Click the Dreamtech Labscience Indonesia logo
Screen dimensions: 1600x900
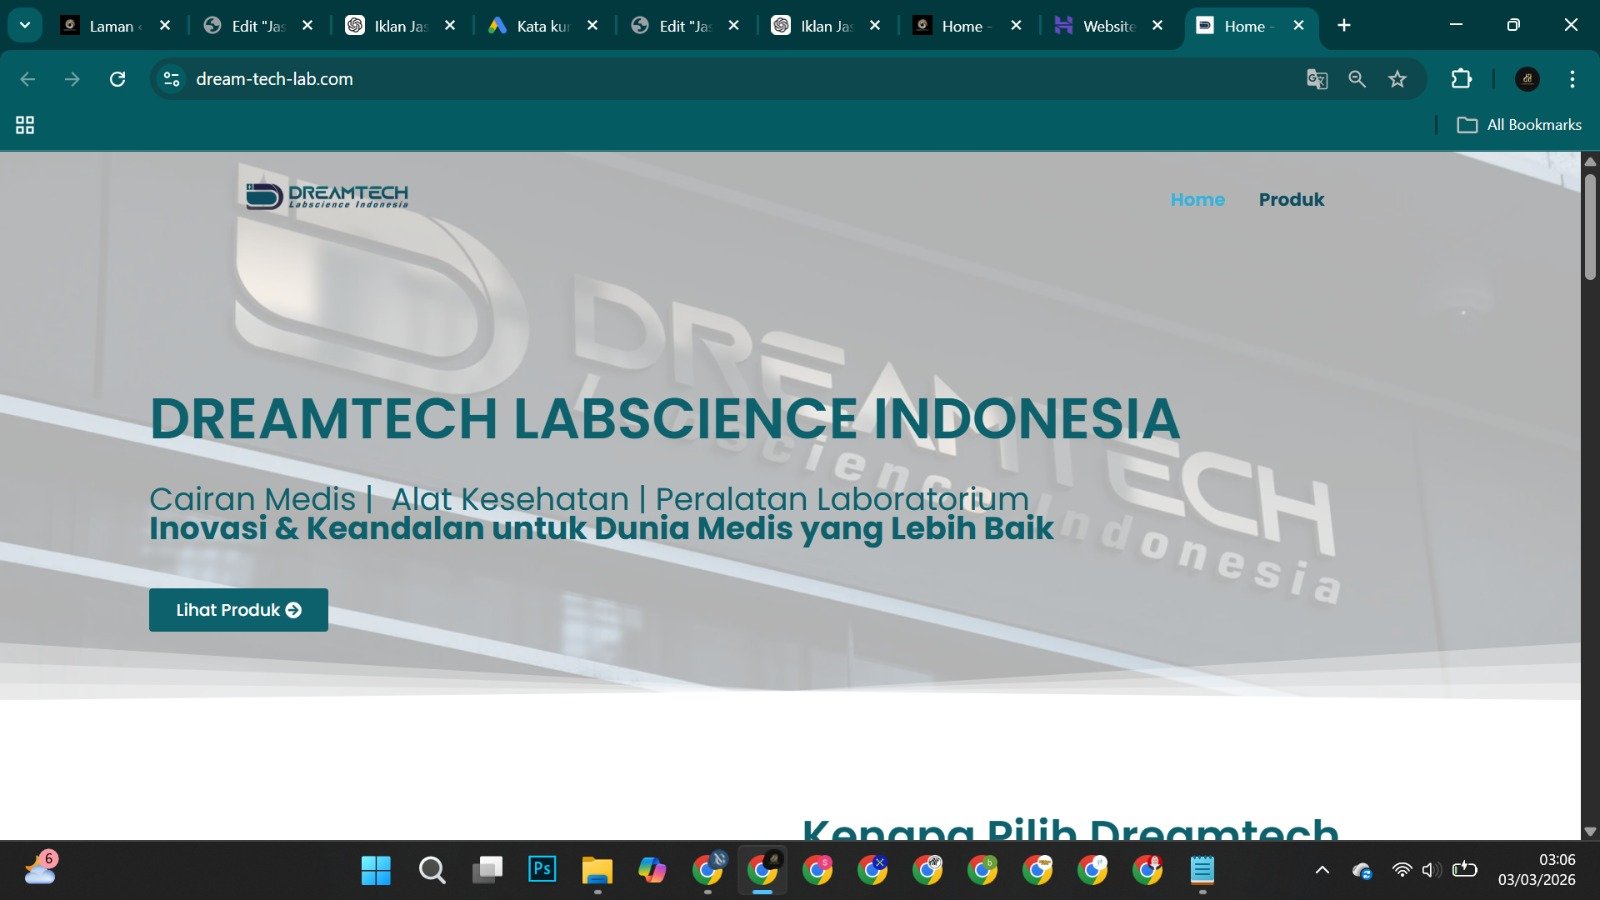[x=327, y=195]
